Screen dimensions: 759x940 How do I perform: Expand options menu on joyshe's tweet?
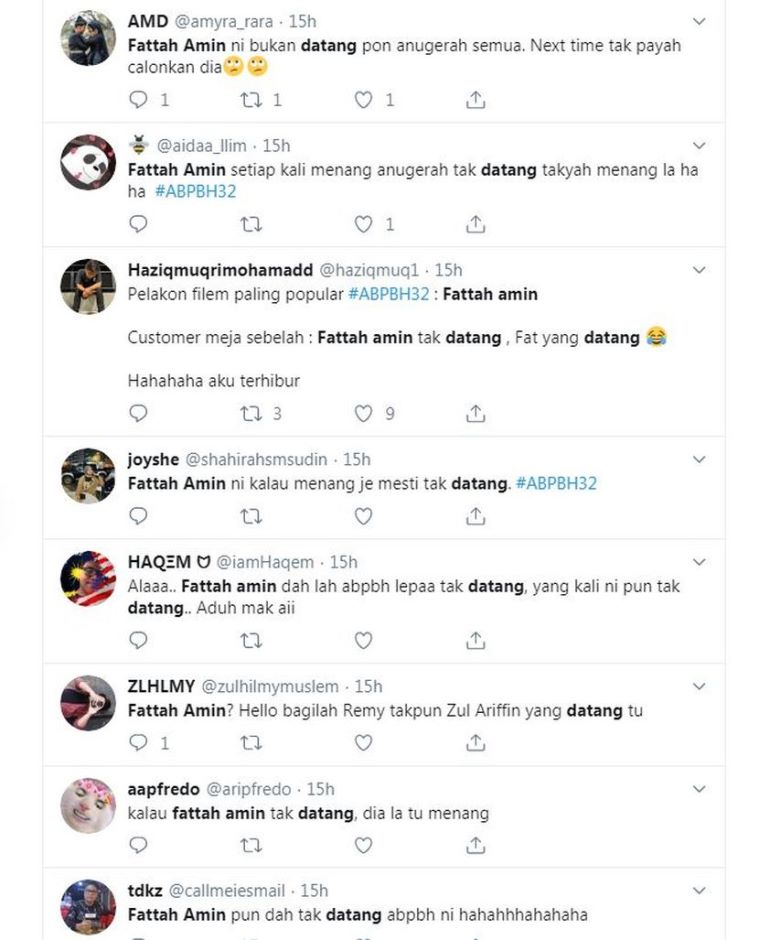tap(700, 459)
